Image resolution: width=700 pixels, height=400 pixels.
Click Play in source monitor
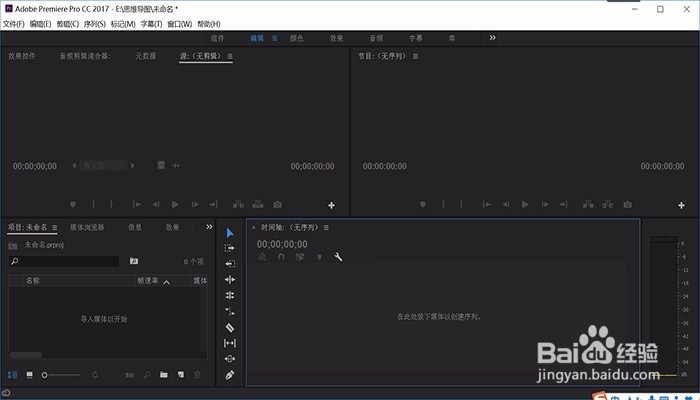[x=175, y=204]
